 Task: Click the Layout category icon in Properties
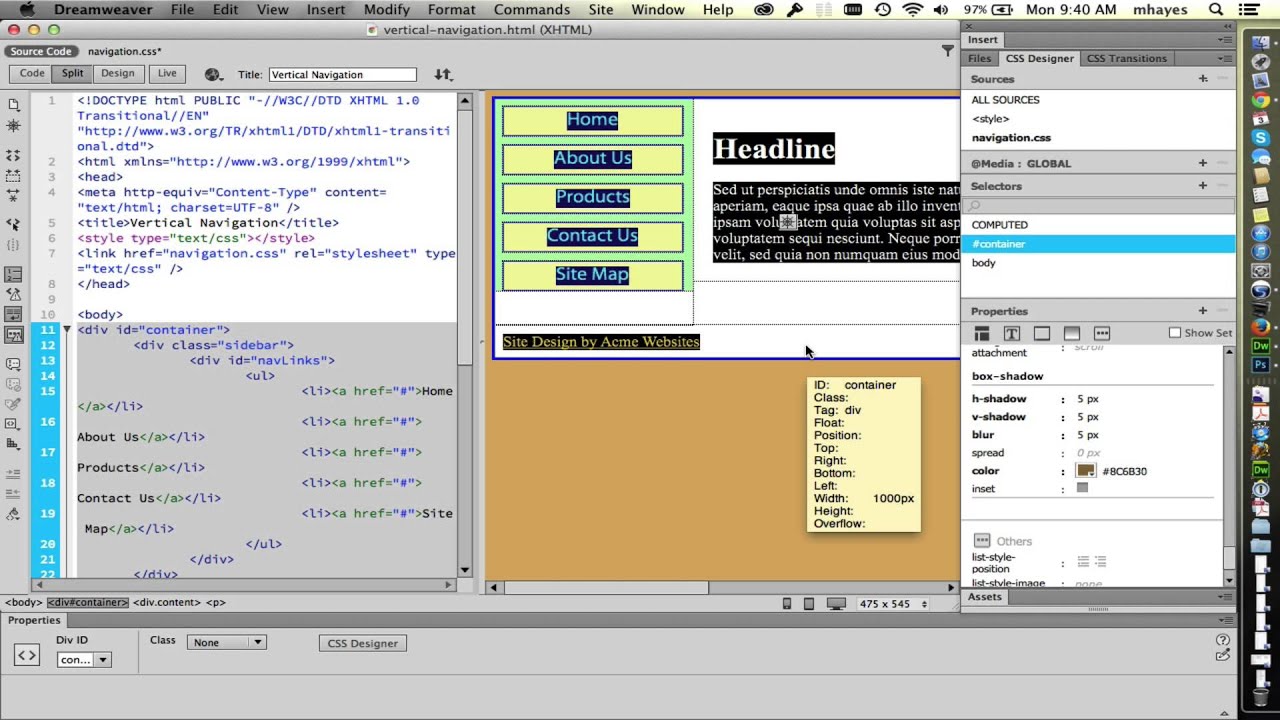click(x=982, y=333)
